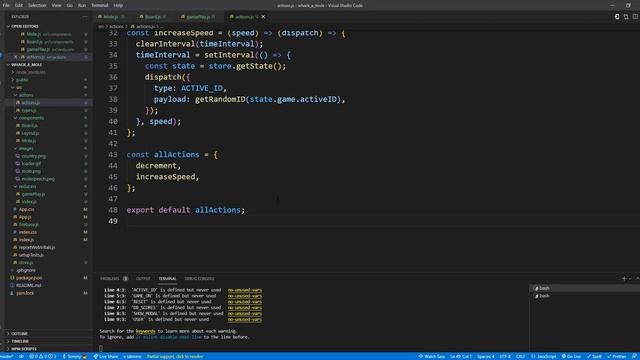
Task: Switch to the Debug Console tab
Action: [199, 279]
